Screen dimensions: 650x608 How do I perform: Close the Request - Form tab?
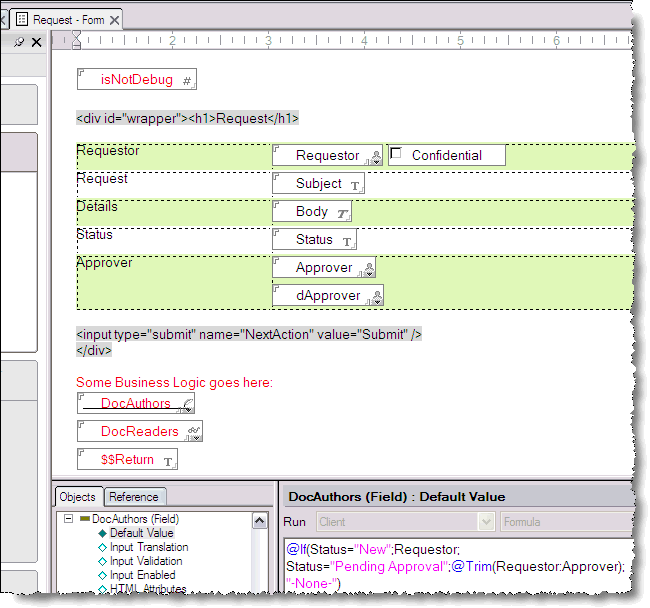tap(114, 20)
